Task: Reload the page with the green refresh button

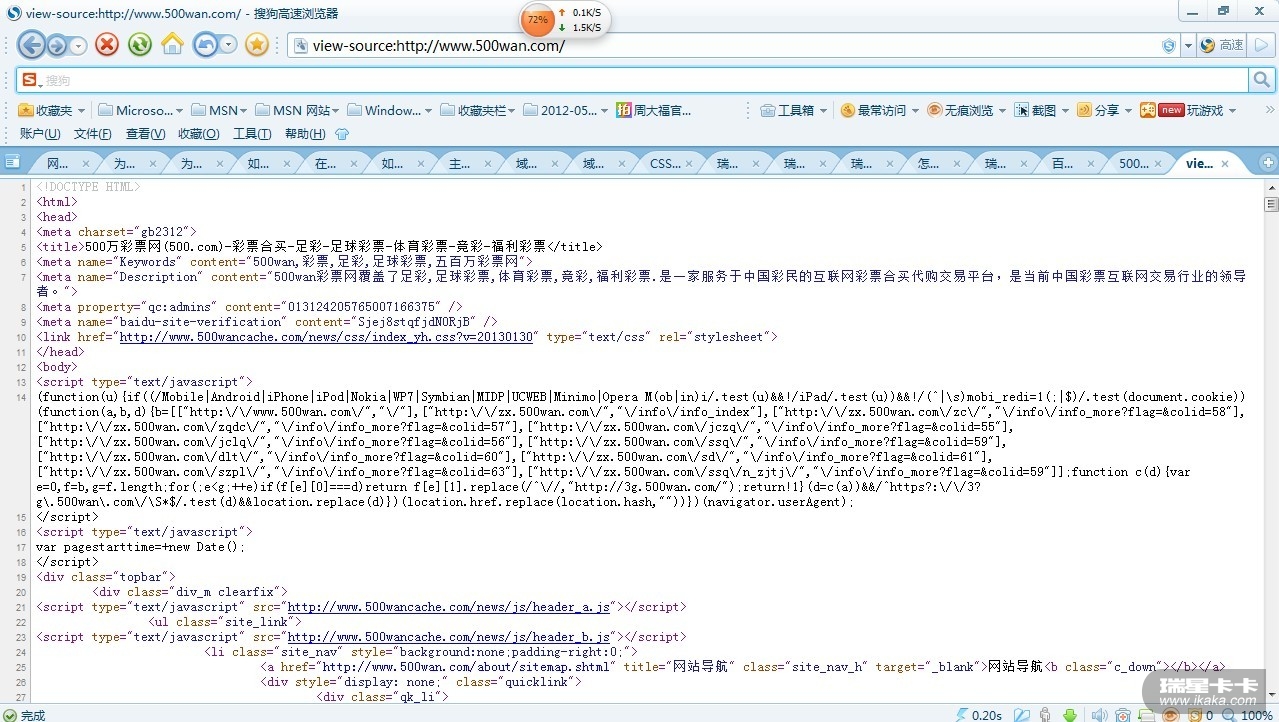Action: pos(139,44)
